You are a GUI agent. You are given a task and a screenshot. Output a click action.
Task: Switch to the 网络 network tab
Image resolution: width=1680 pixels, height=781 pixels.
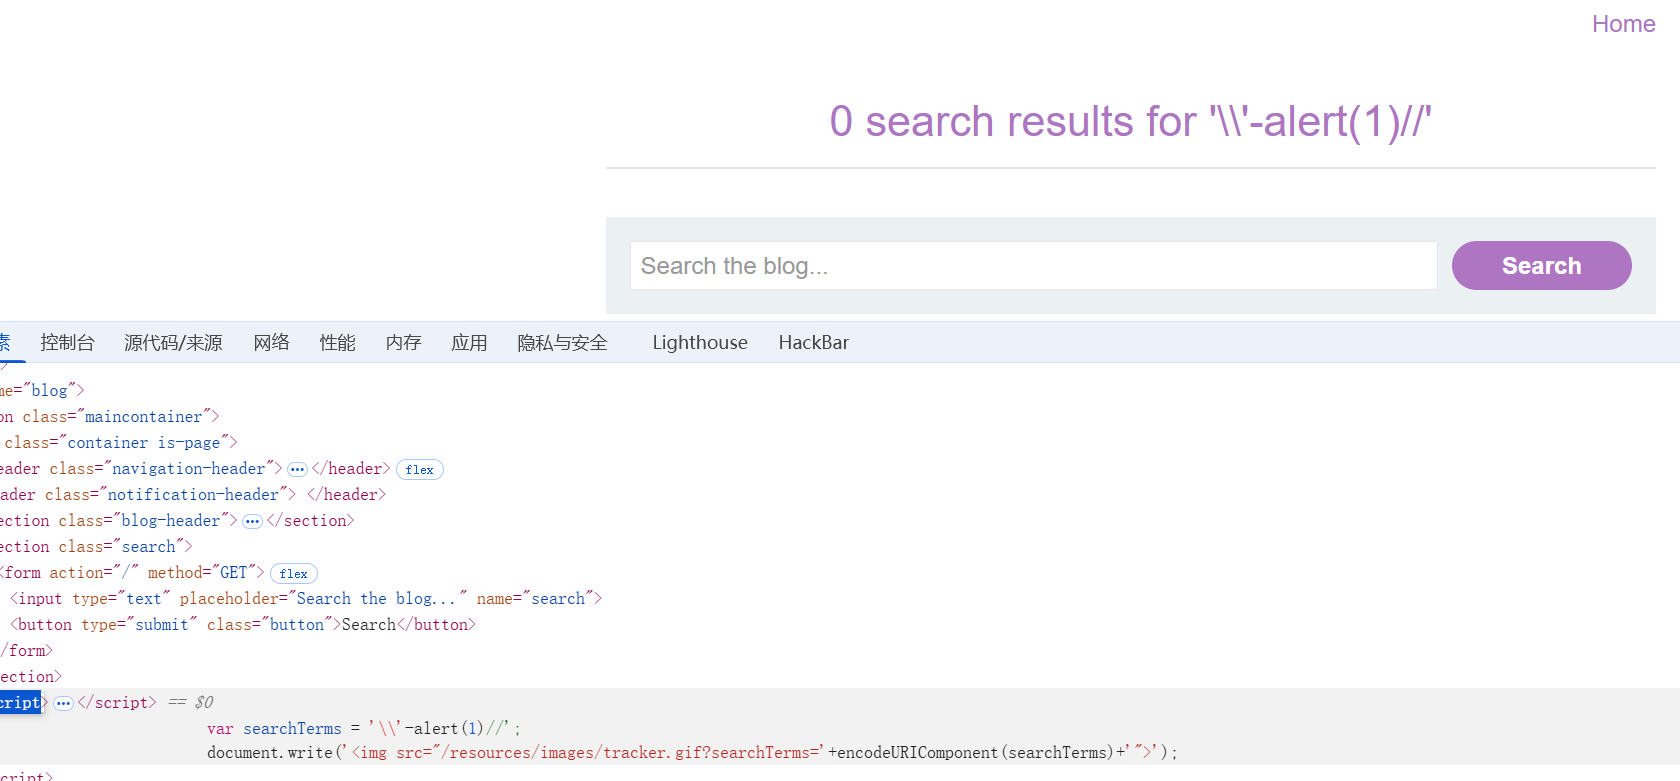271,343
